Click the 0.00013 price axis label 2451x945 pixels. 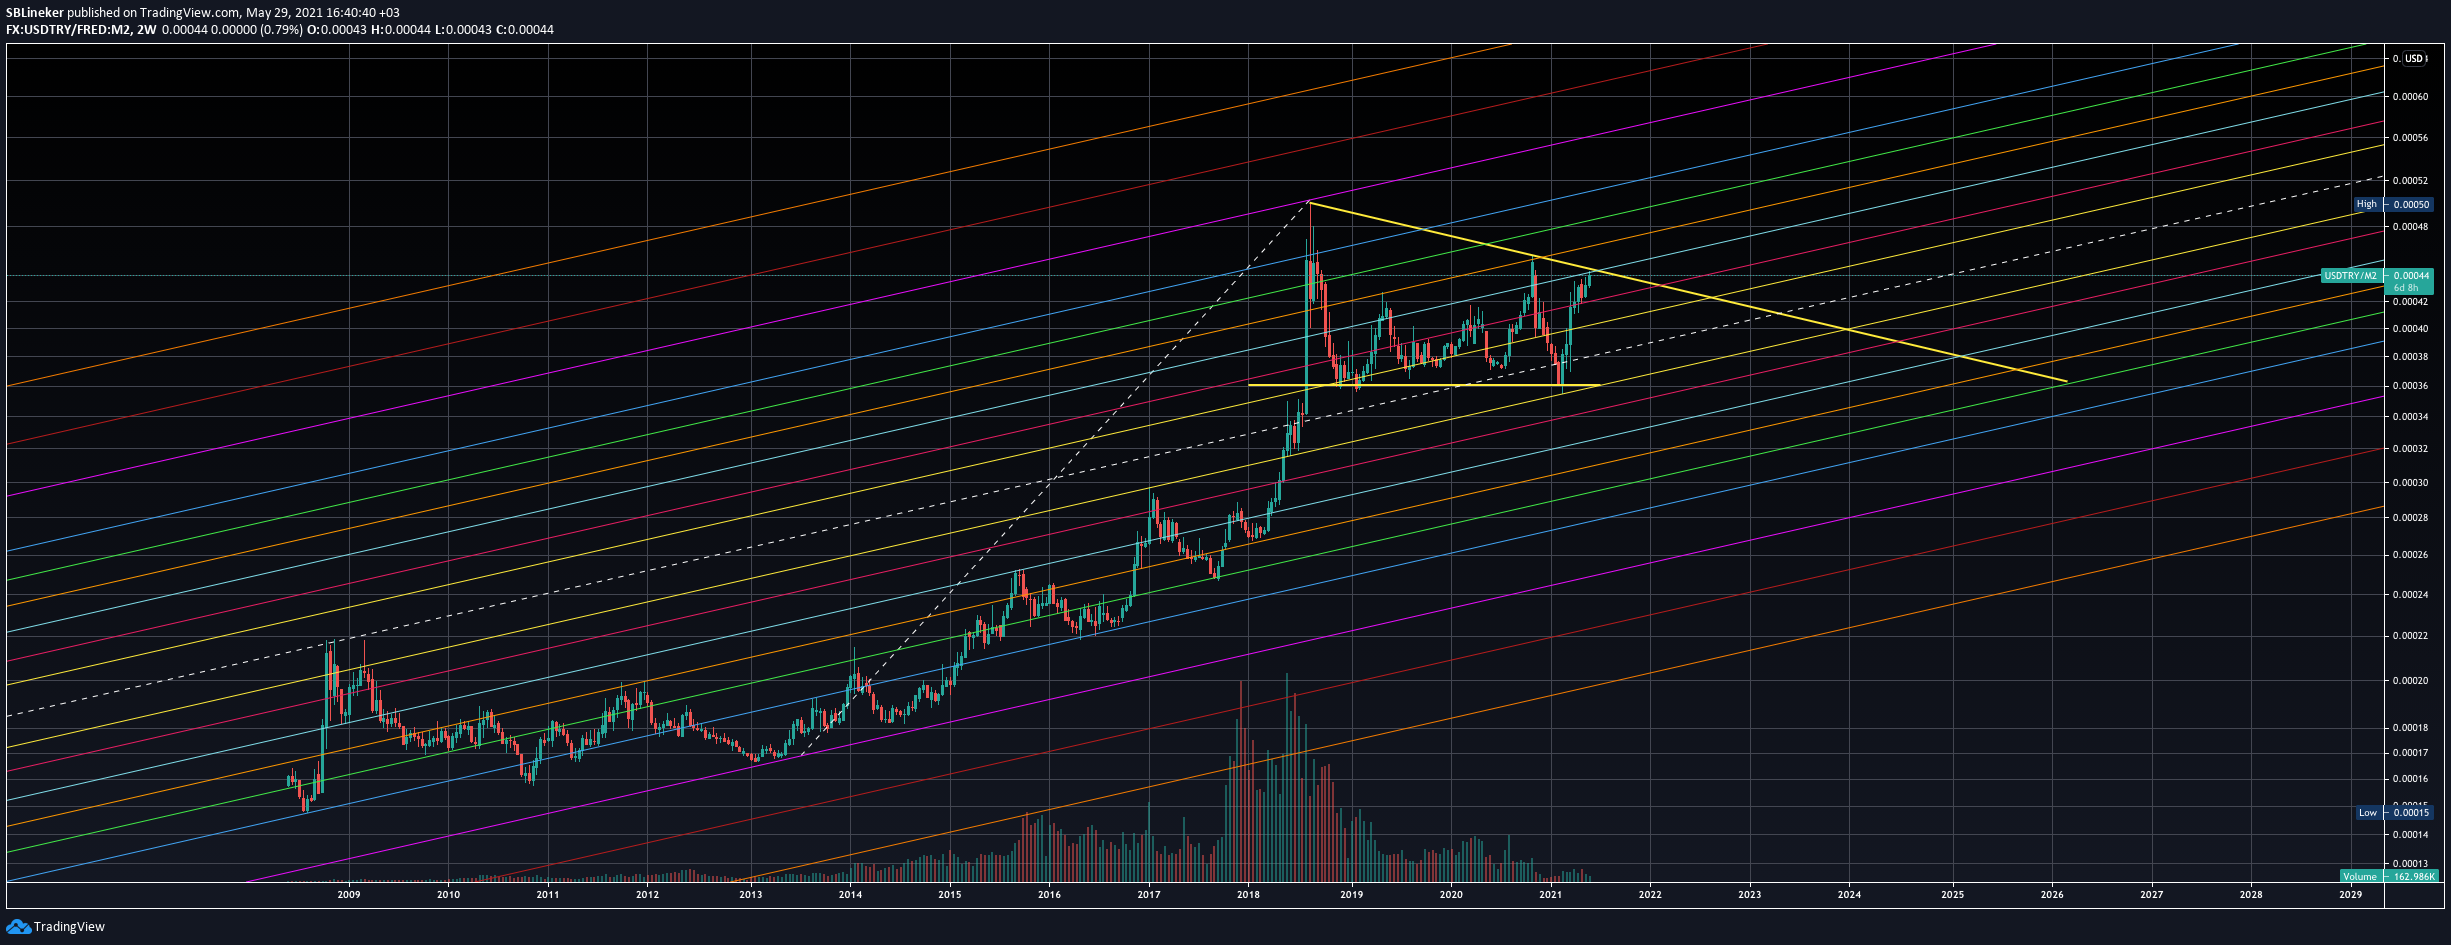click(x=2408, y=864)
